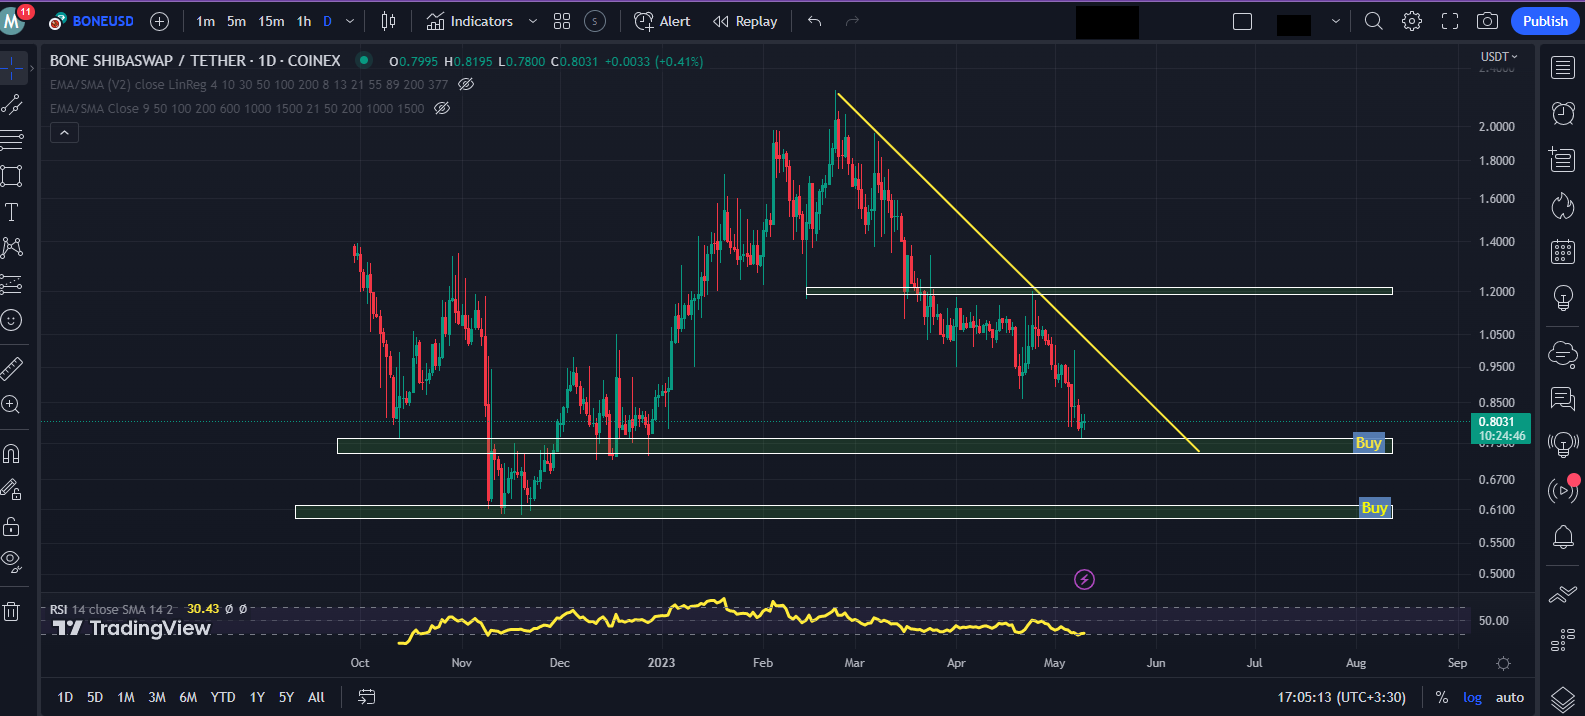
Task: Add symbol with the plus button
Action: click(159, 21)
